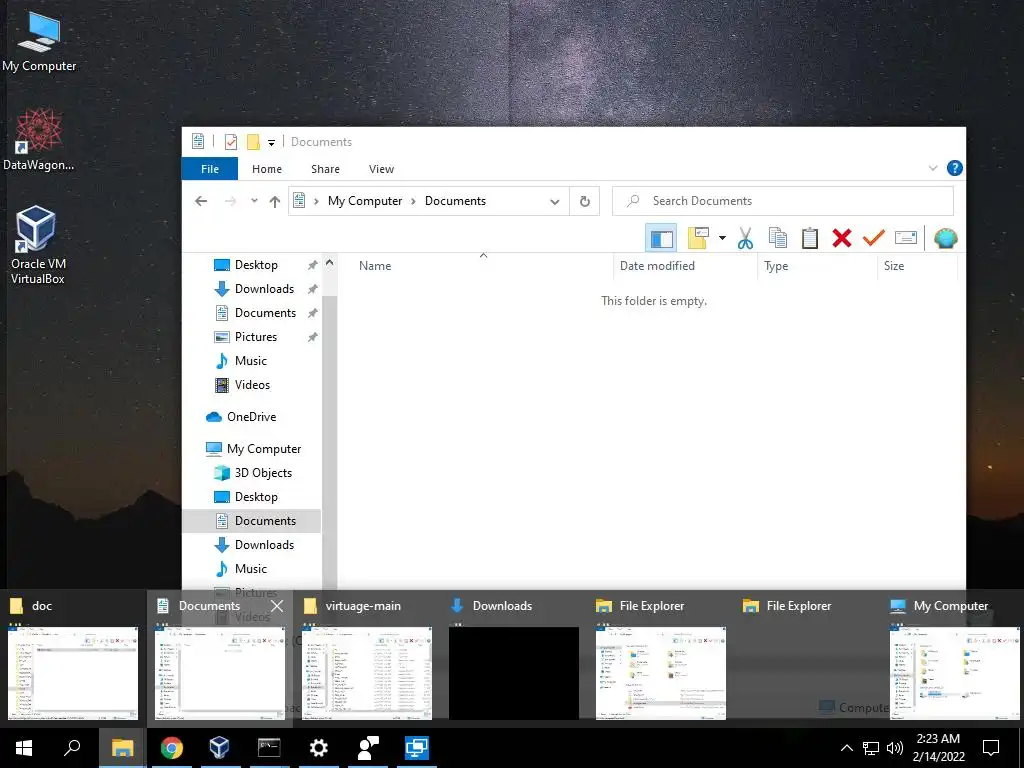Sort by the Type column header

[776, 266]
